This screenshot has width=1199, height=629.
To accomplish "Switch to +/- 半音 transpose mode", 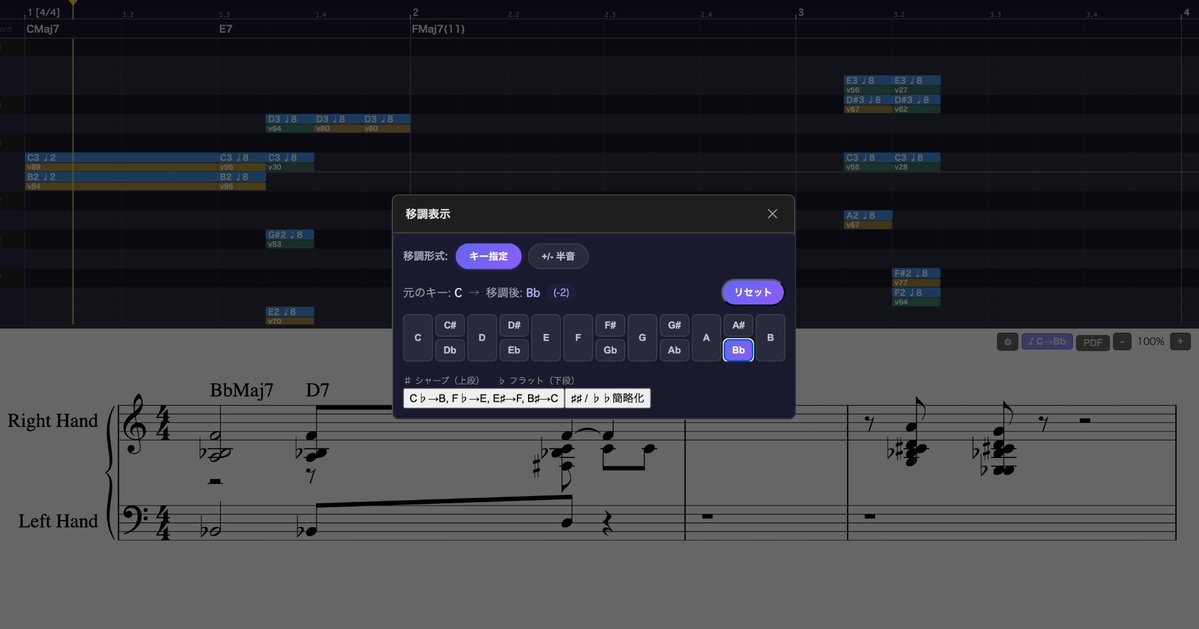I will 558,256.
